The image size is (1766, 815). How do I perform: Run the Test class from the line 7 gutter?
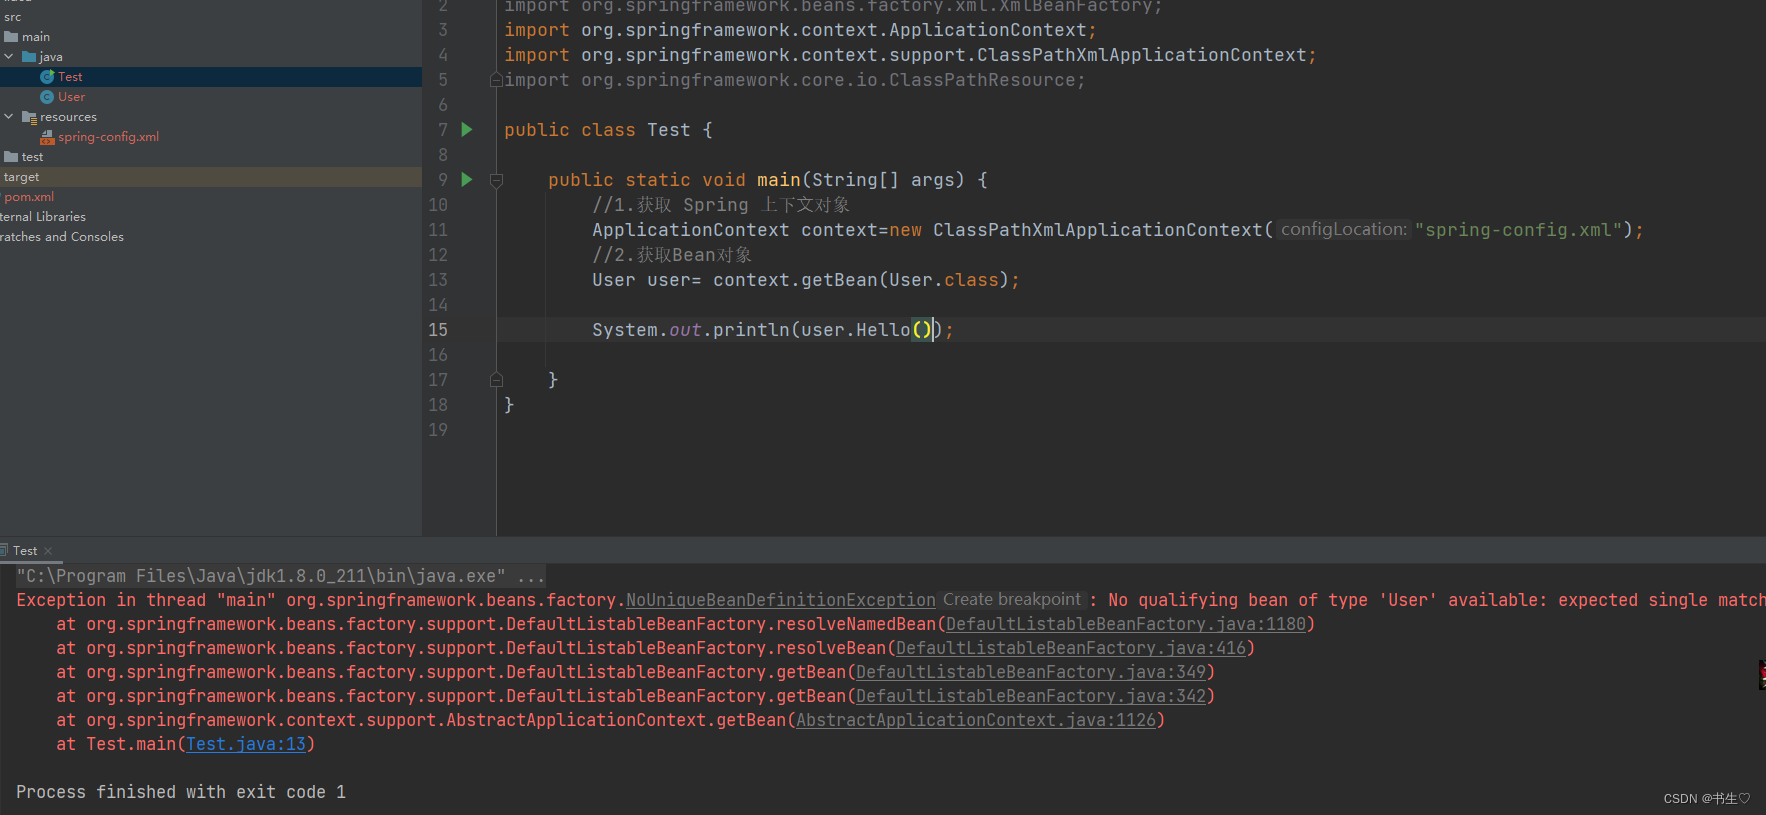click(466, 130)
